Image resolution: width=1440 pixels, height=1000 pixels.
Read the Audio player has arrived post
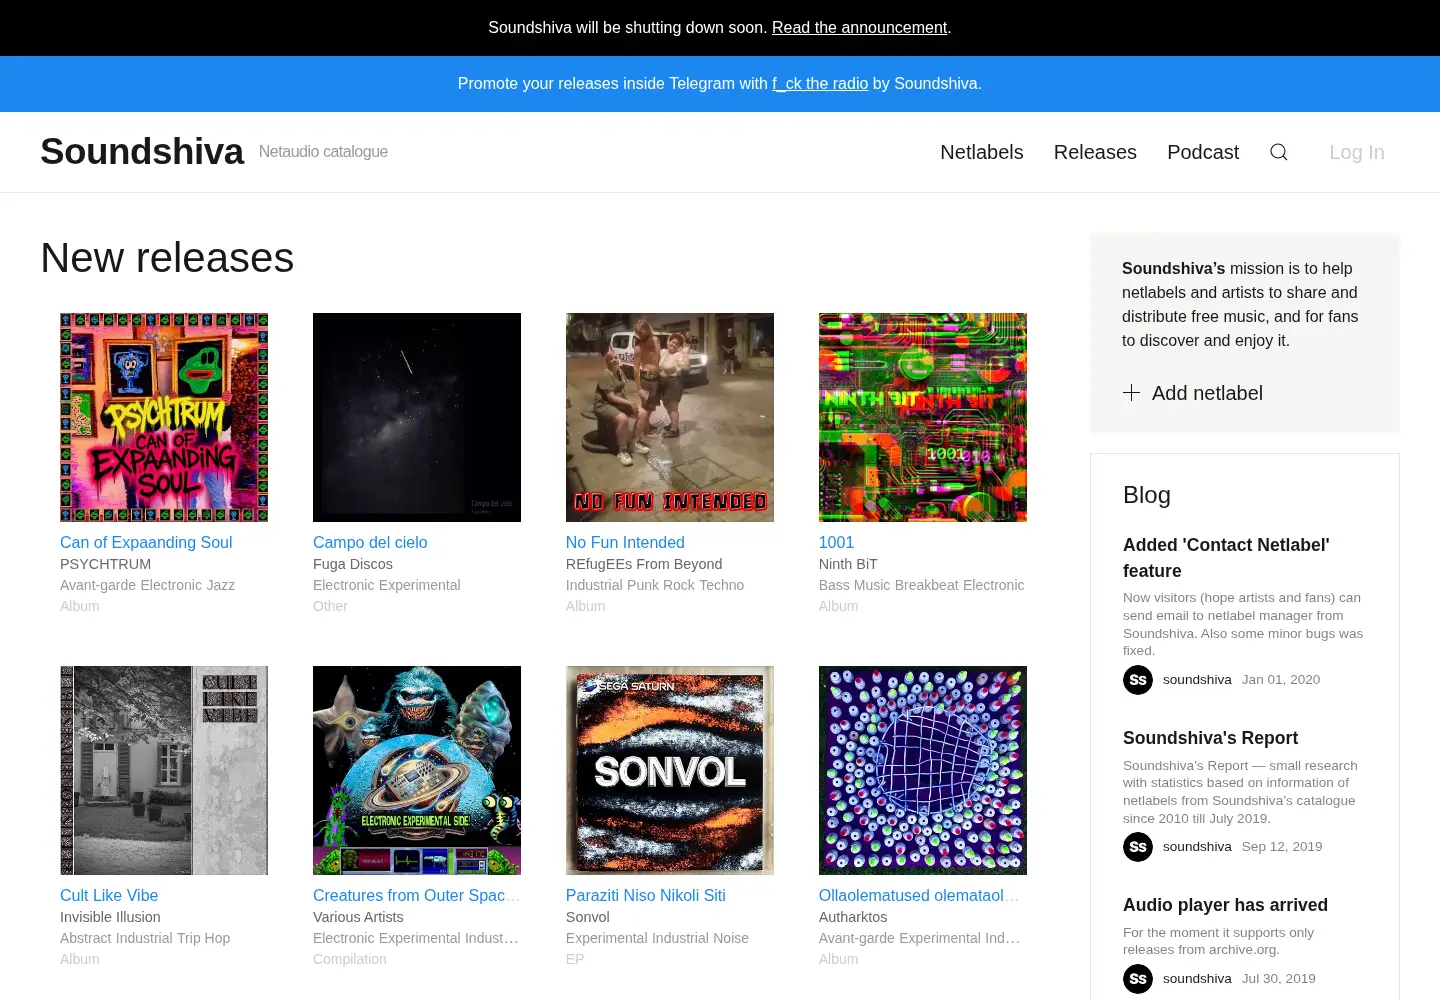coord(1225,905)
